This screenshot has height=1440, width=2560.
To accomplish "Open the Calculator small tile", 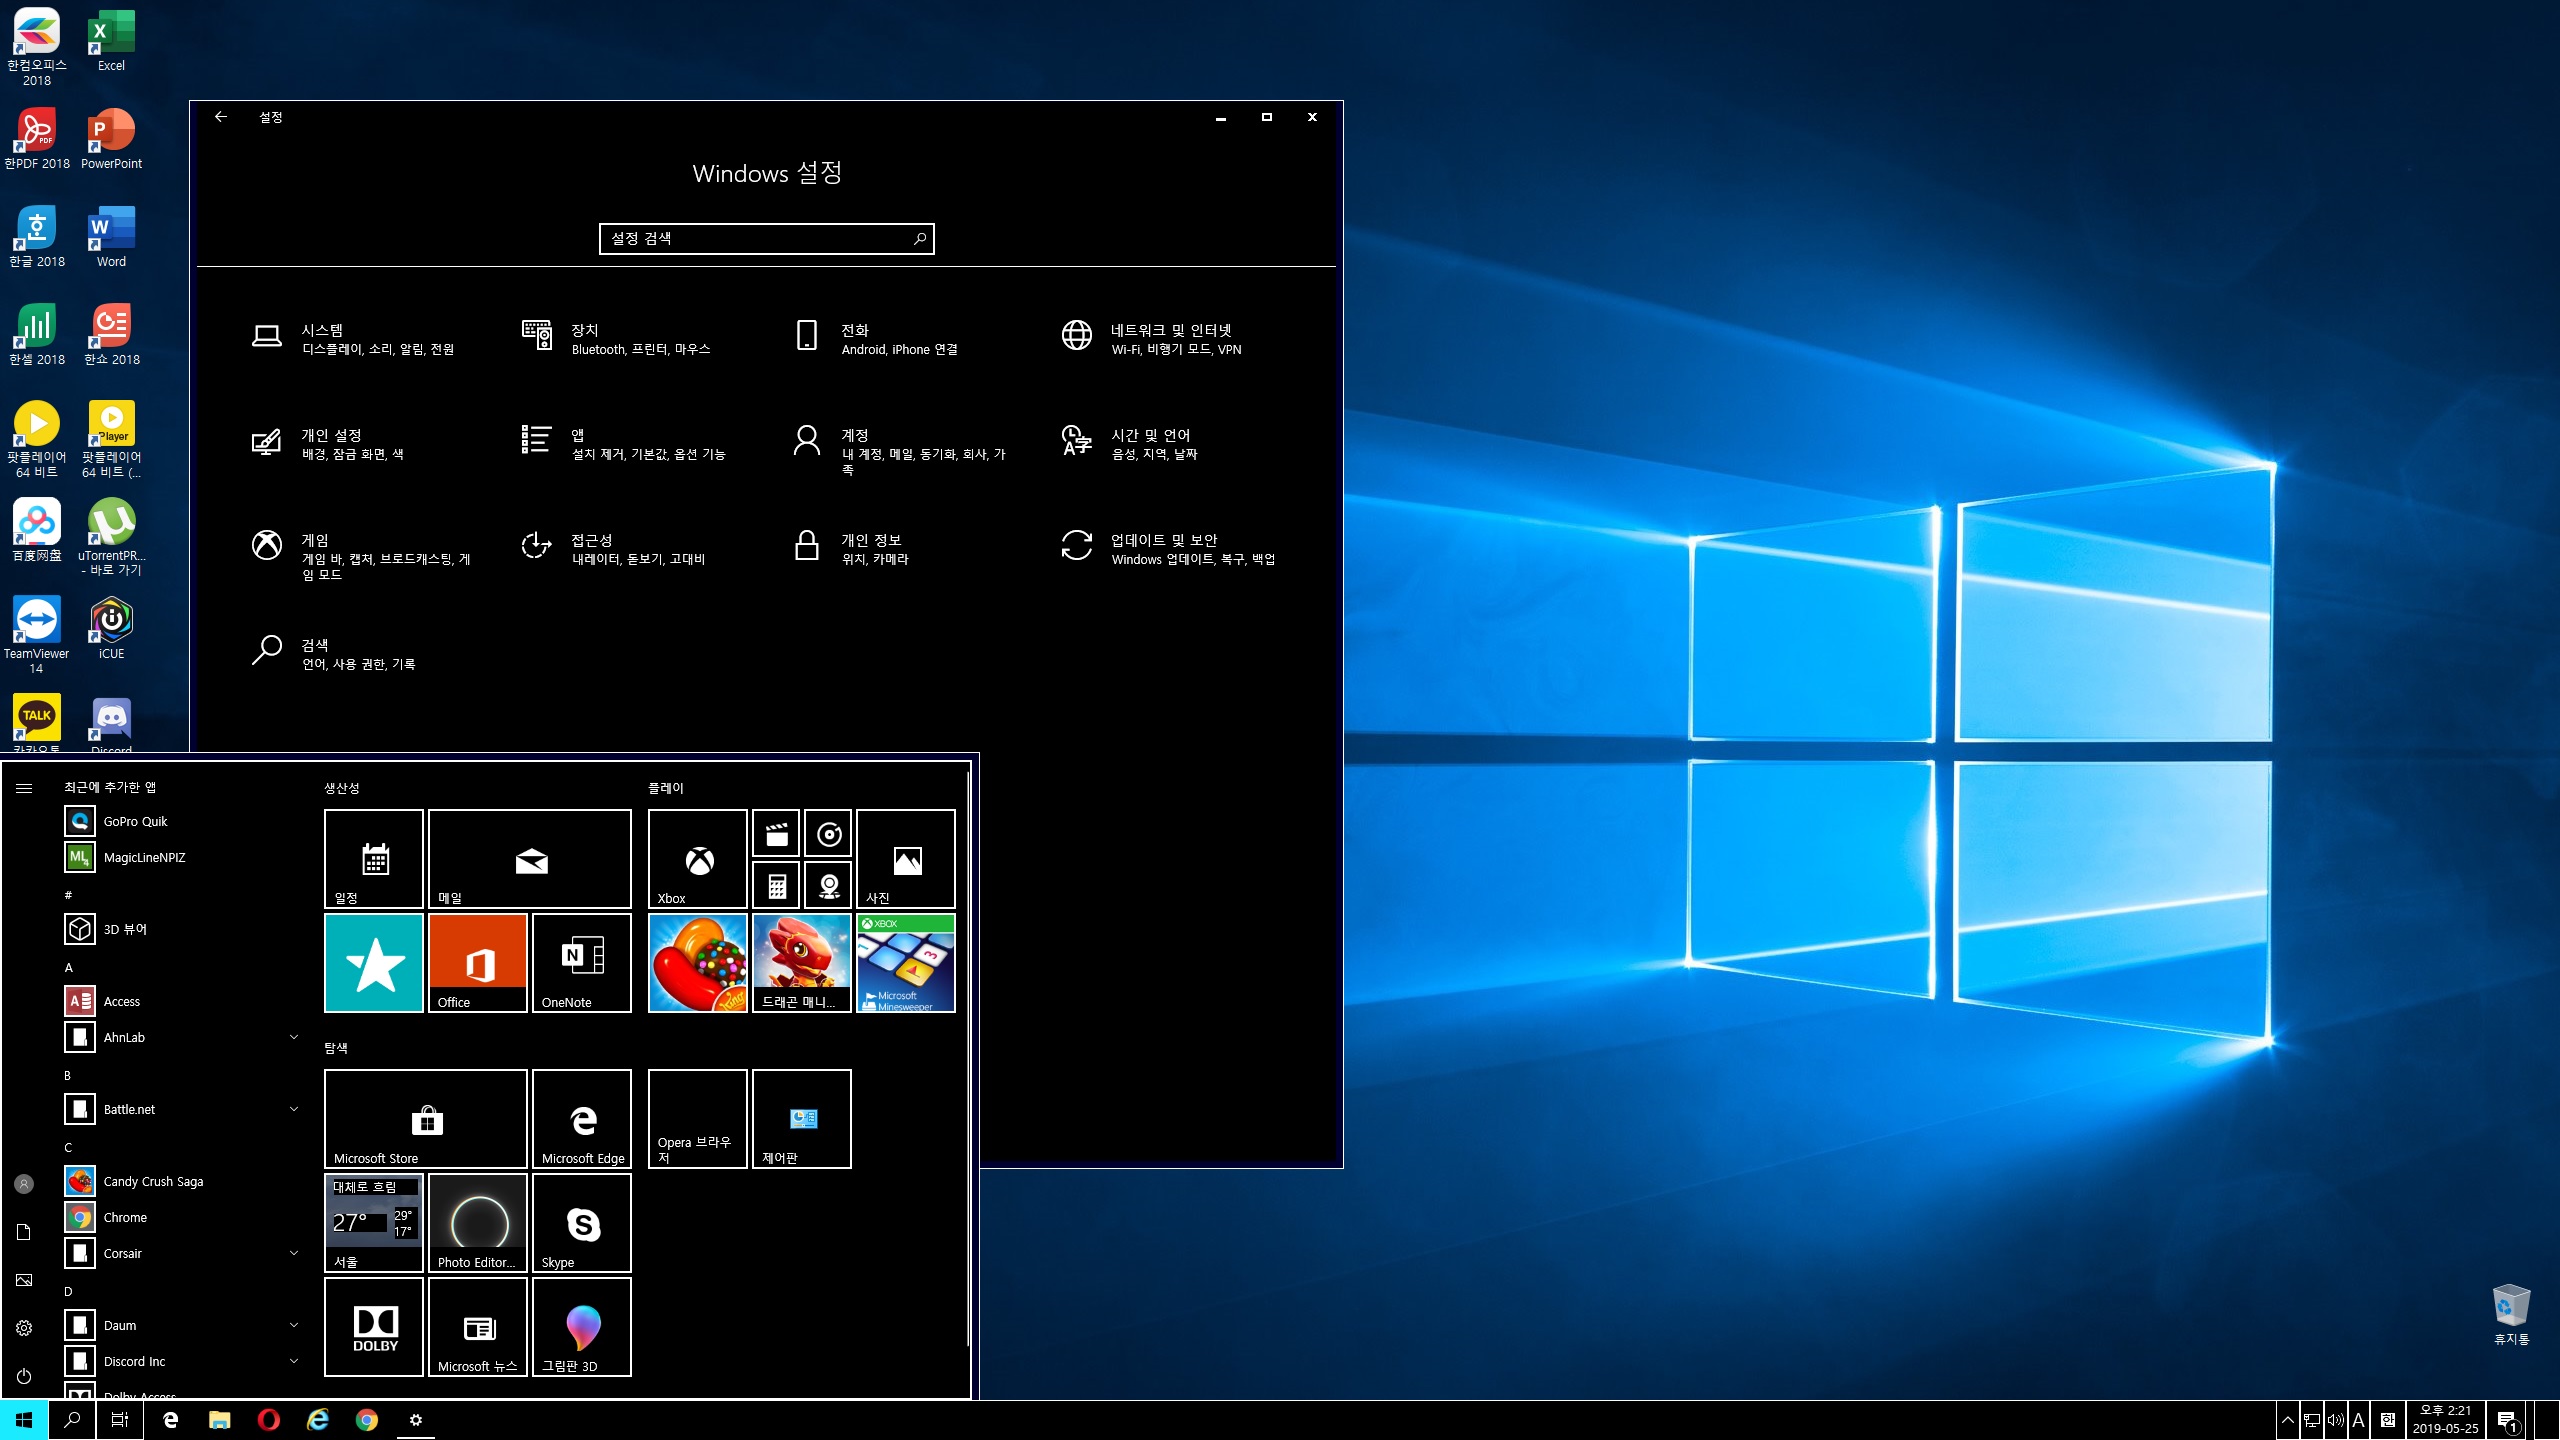I will pyautogui.click(x=776, y=885).
